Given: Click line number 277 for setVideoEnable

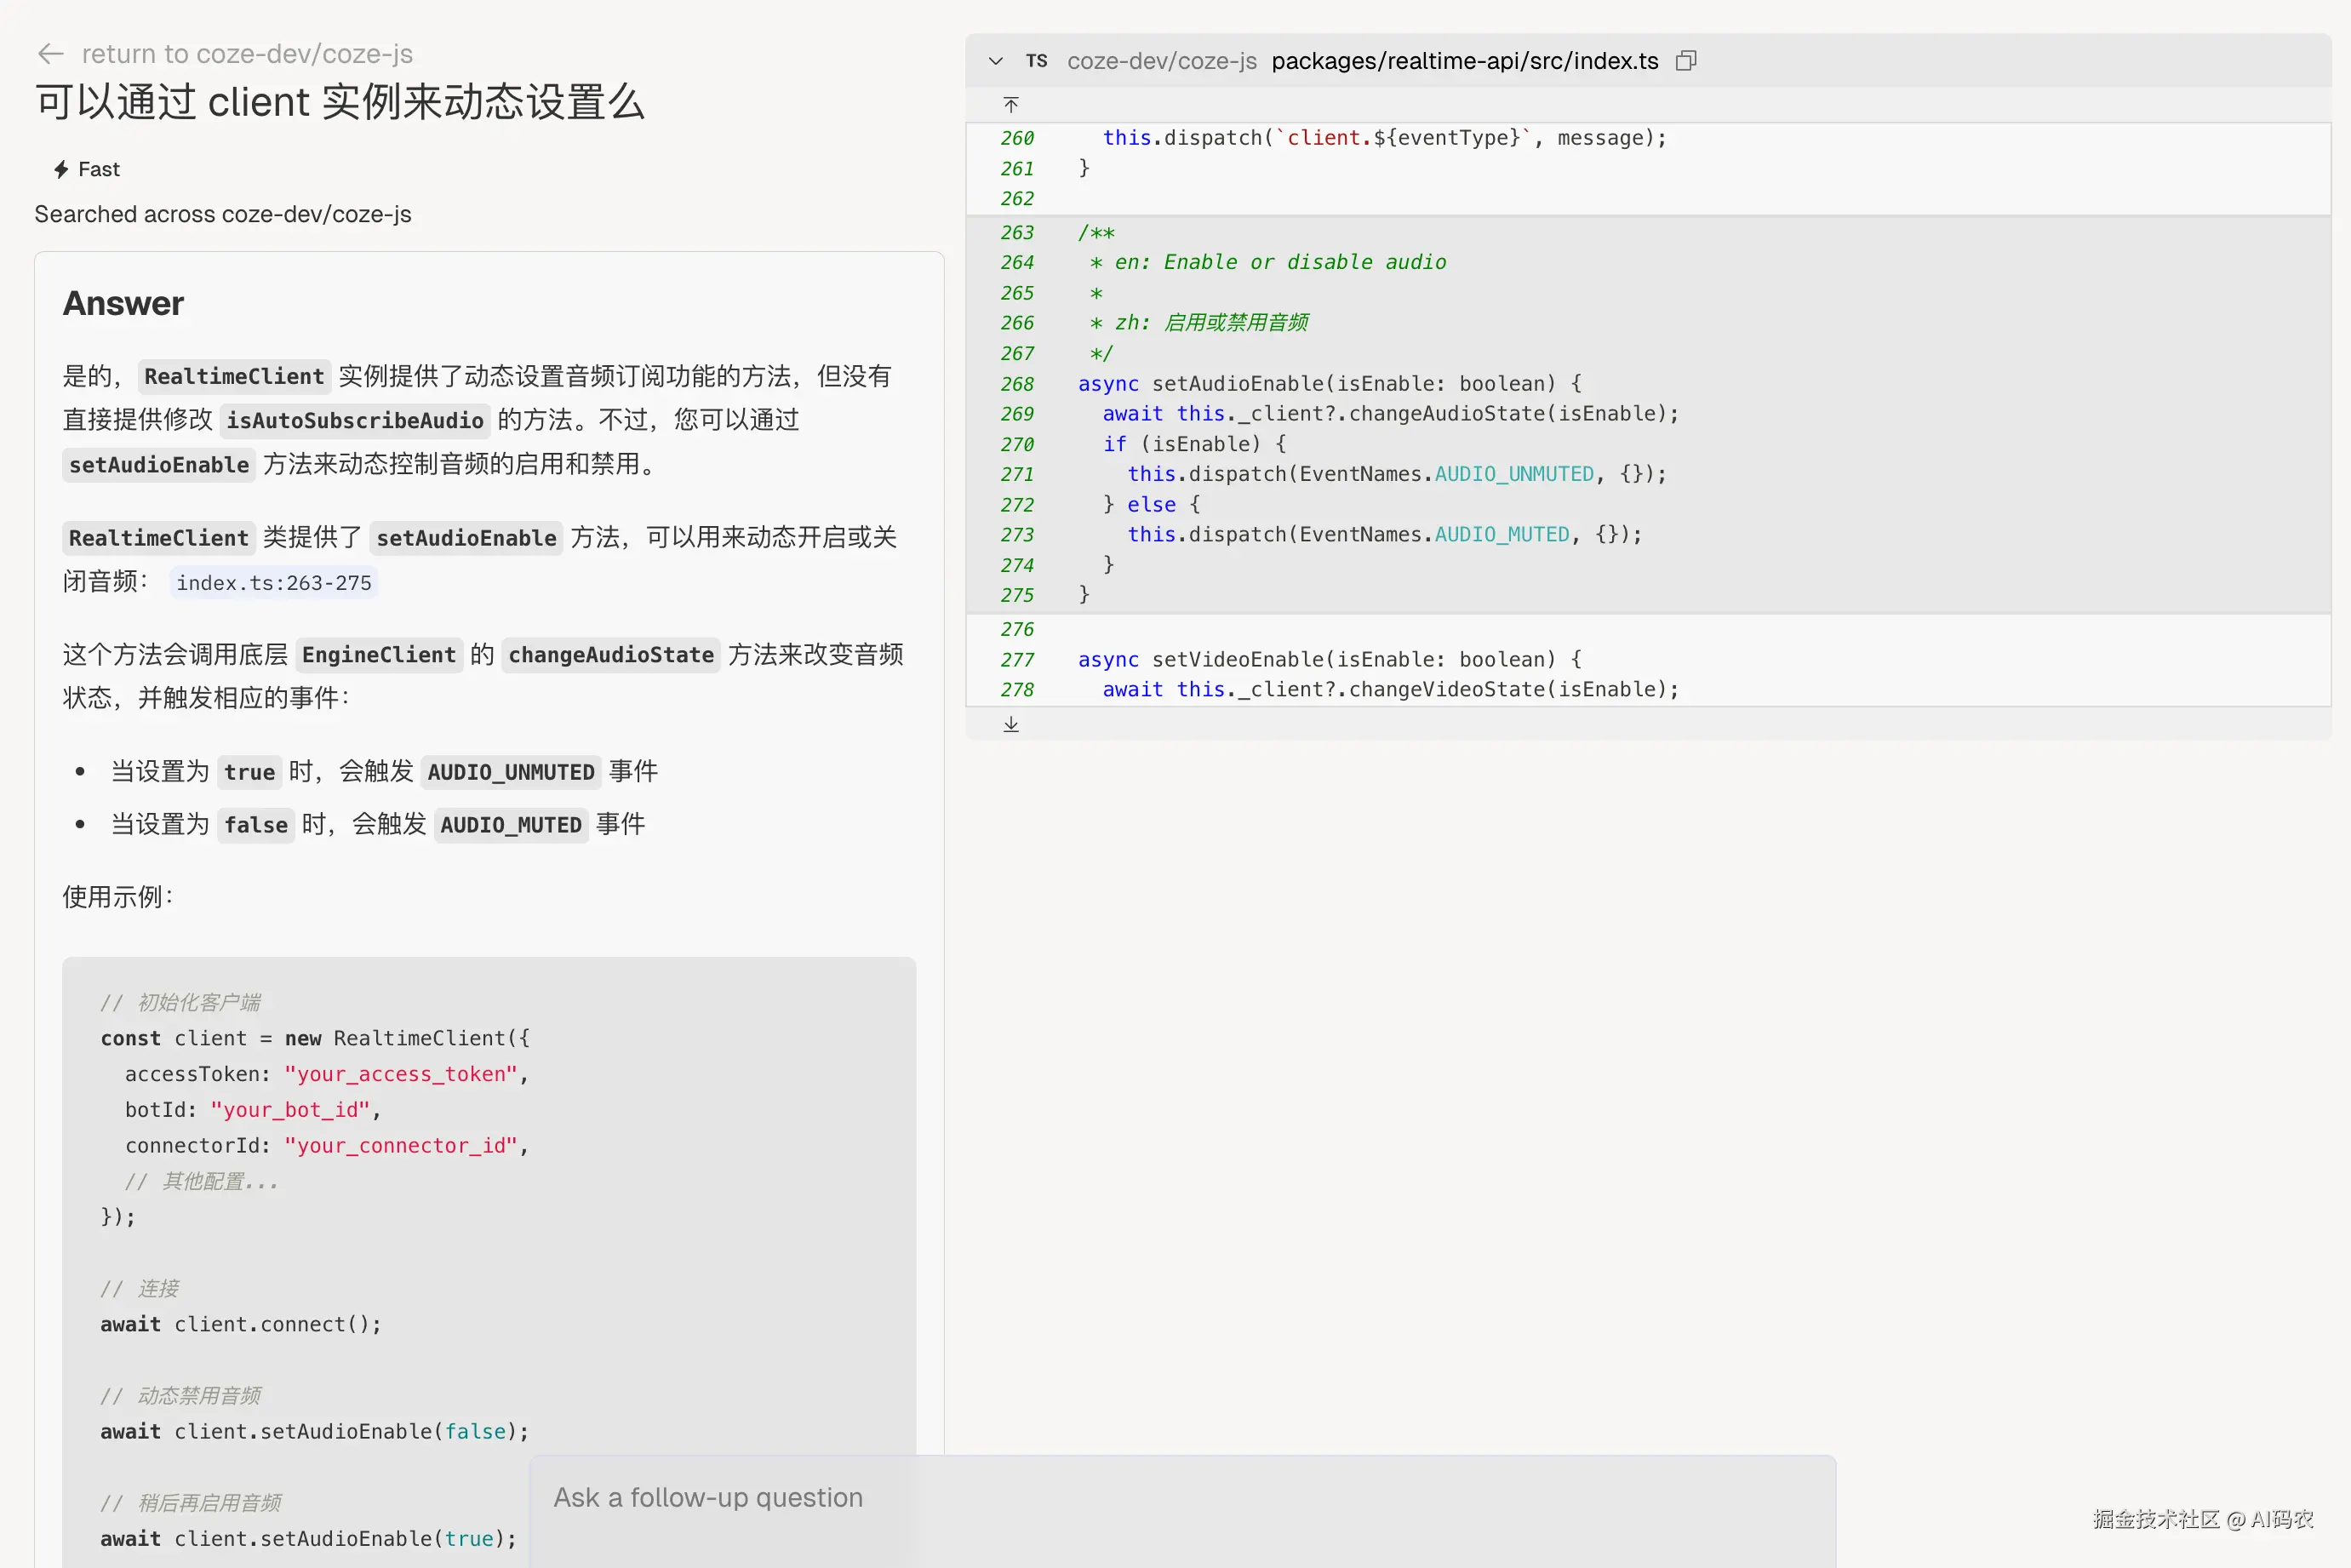Looking at the screenshot, I should (x=1017, y=660).
